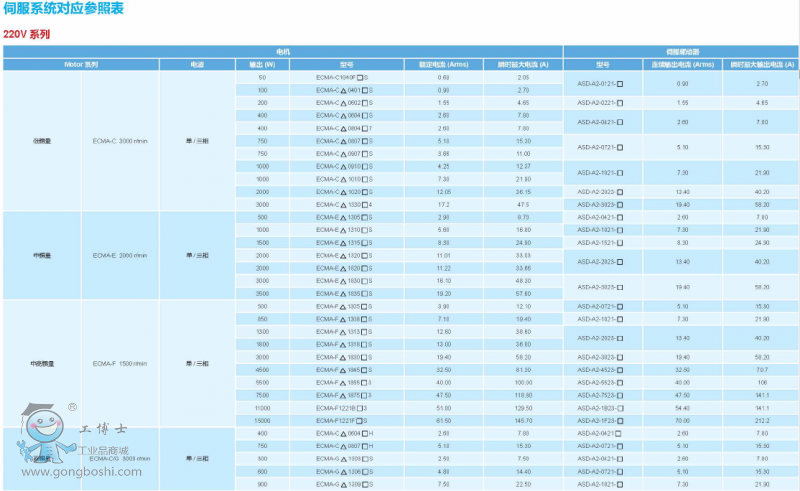
Task: Select the ECMA-F 1500 r/min series cell
Action: (x=119, y=363)
